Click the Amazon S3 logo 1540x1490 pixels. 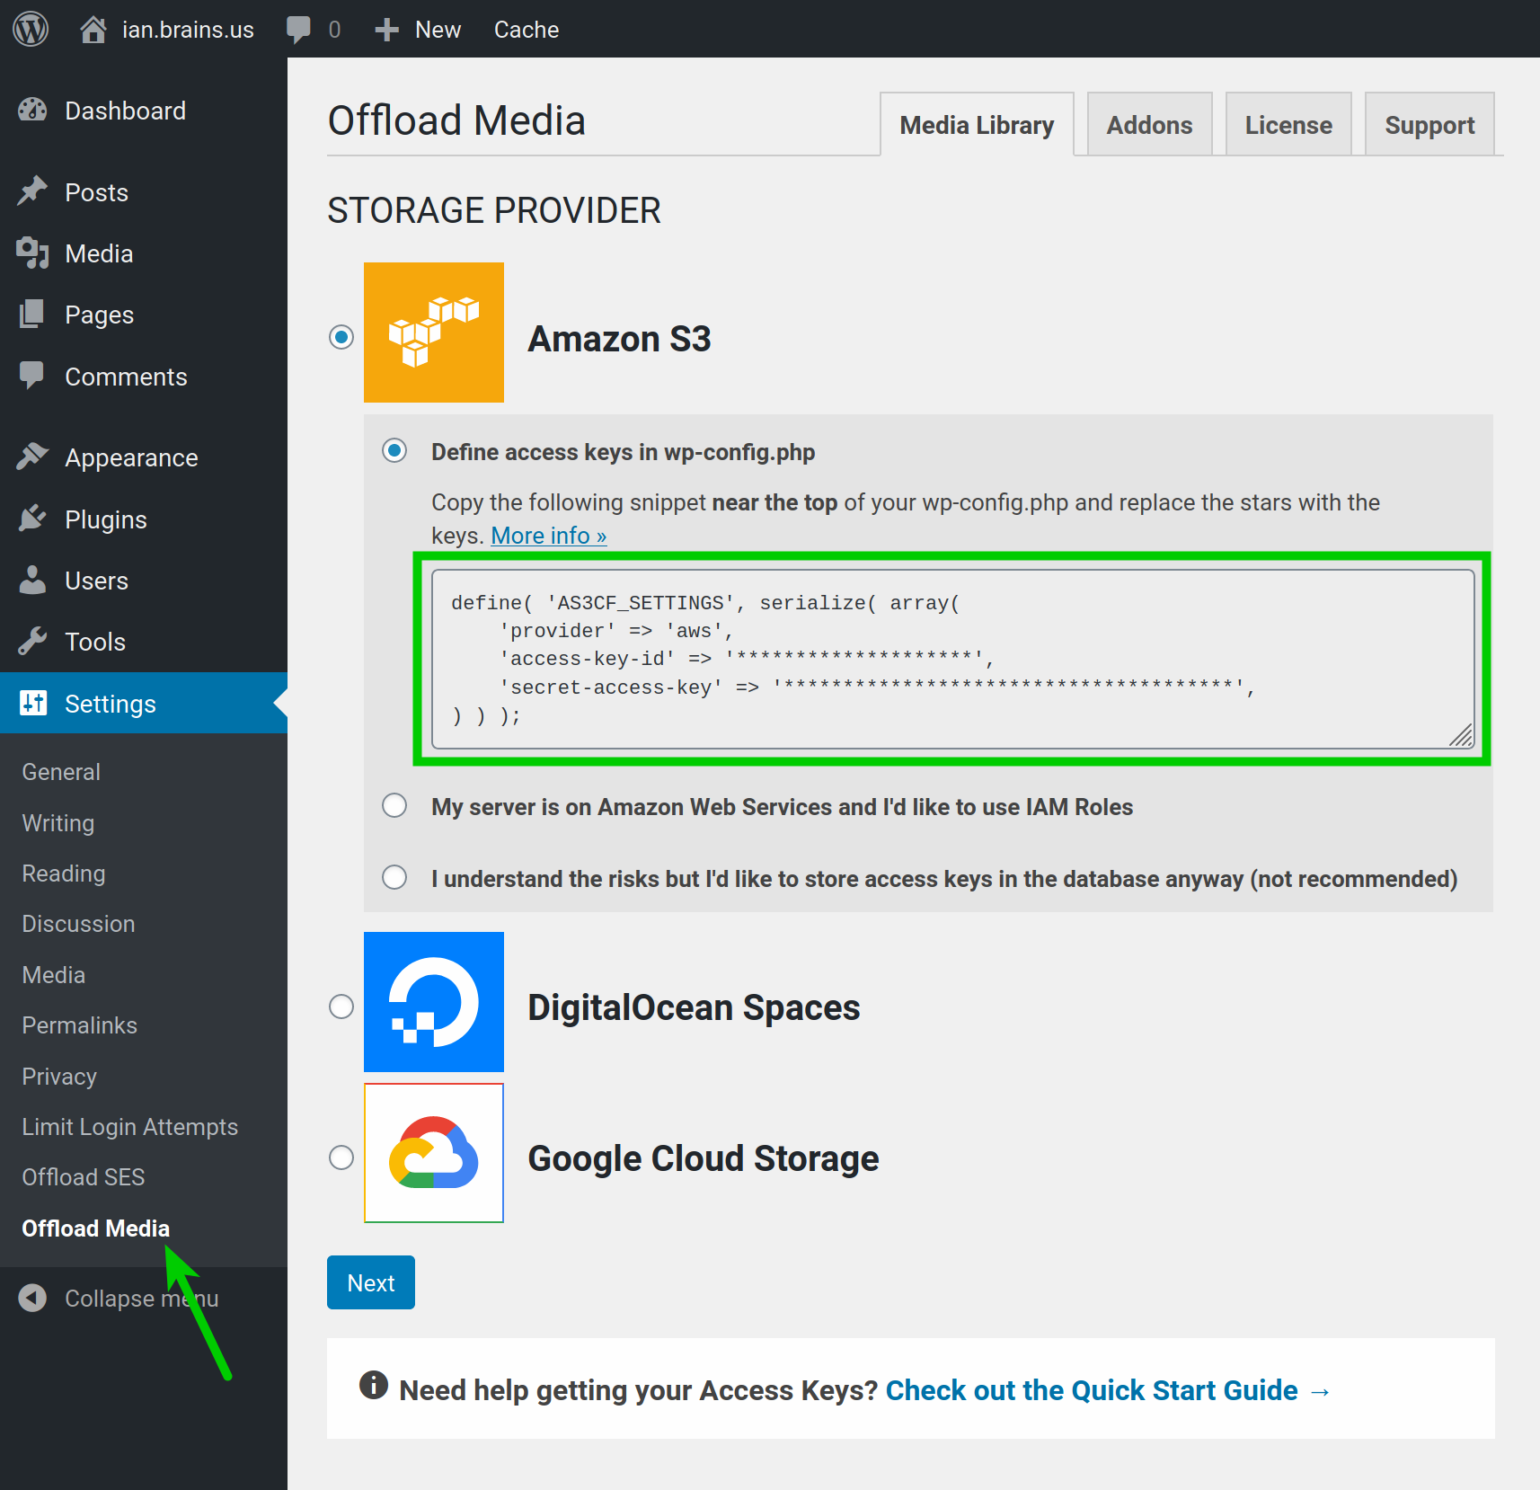coord(434,332)
